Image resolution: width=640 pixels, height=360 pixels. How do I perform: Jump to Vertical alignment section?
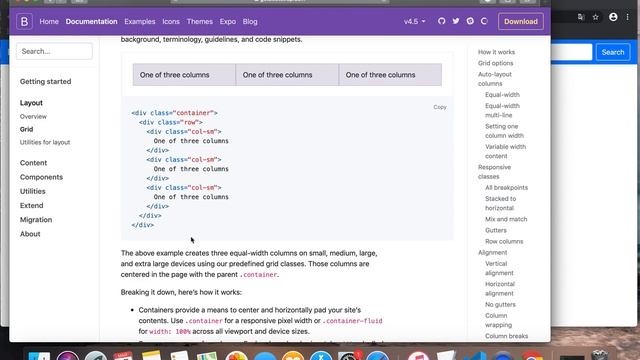[499, 268]
